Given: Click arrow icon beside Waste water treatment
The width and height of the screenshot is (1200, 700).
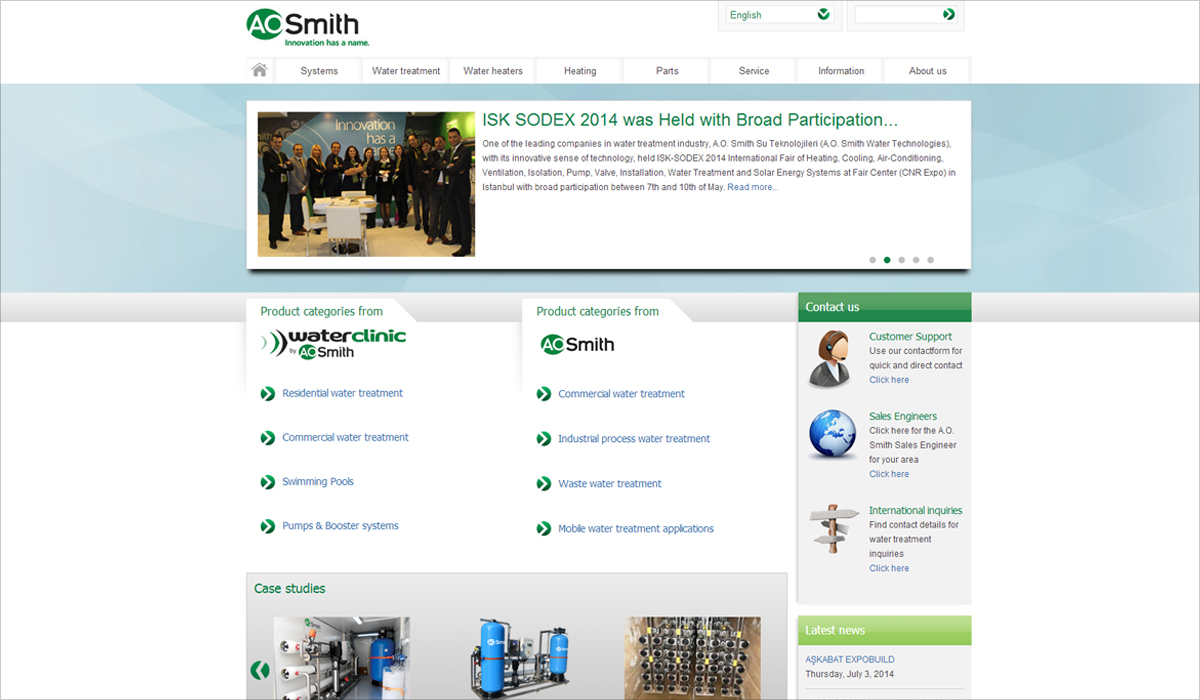Looking at the screenshot, I should click(x=544, y=484).
